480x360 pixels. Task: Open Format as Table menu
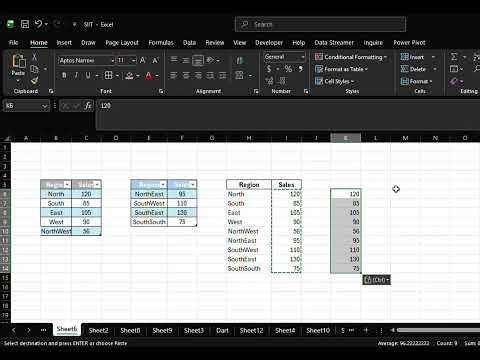click(x=341, y=69)
